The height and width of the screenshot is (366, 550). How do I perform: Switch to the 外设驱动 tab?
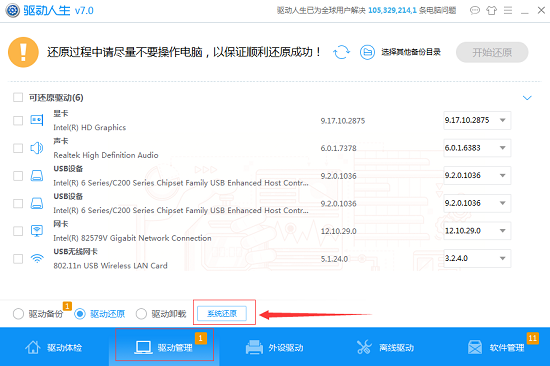[275, 347]
